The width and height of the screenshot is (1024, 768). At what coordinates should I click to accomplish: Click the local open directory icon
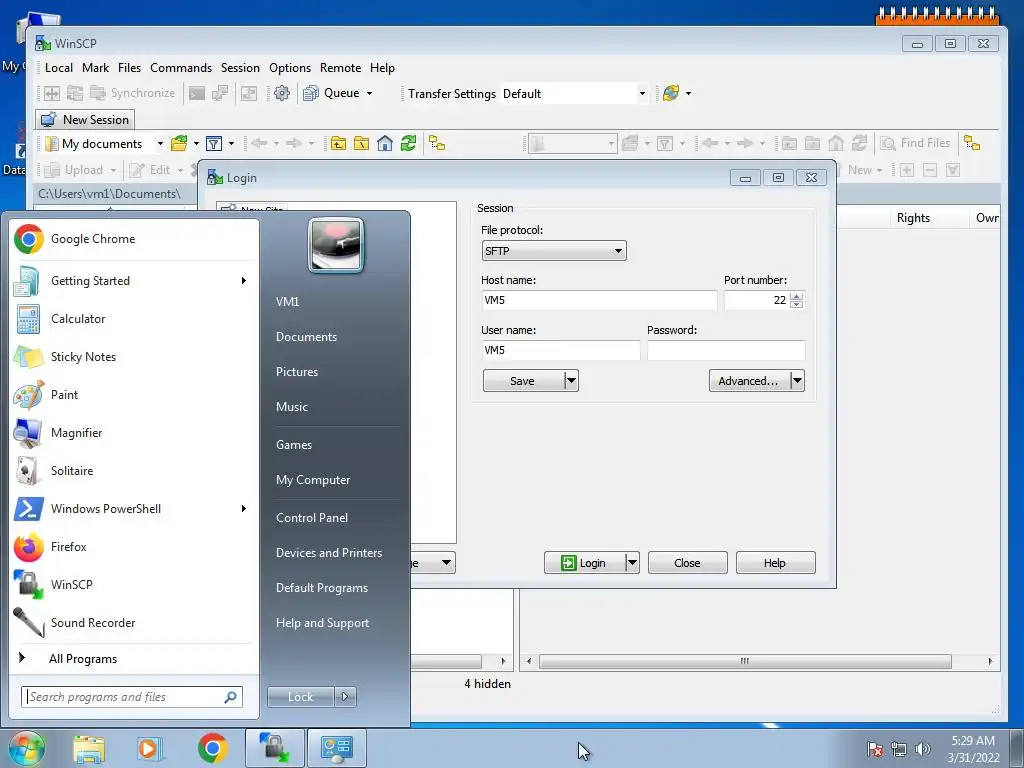pos(179,144)
